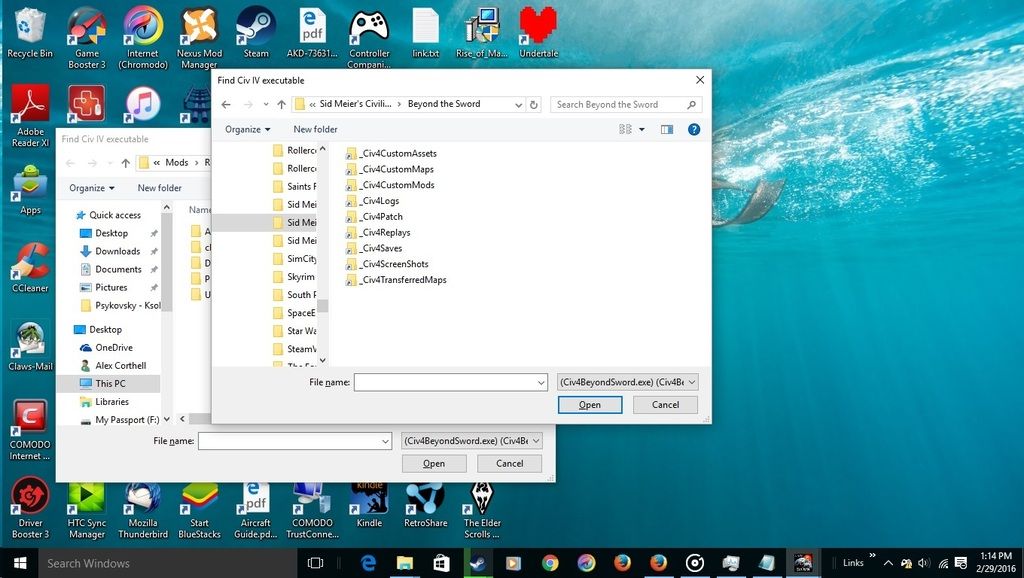The image size is (1024, 578).
Task: Open the Recycle Bin desktop icon
Action: pos(29,33)
